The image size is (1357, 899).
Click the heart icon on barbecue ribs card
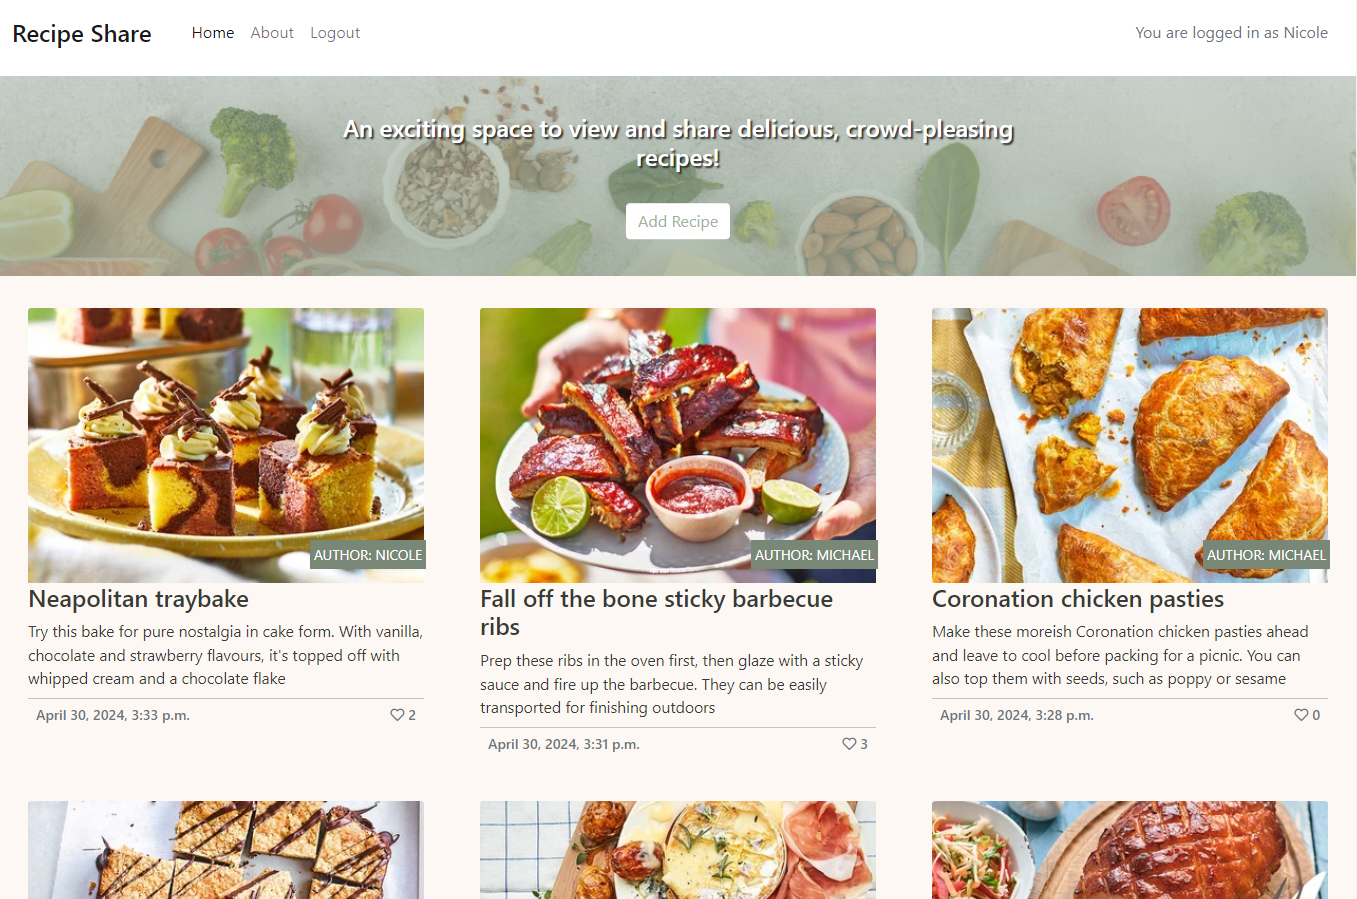tap(849, 744)
